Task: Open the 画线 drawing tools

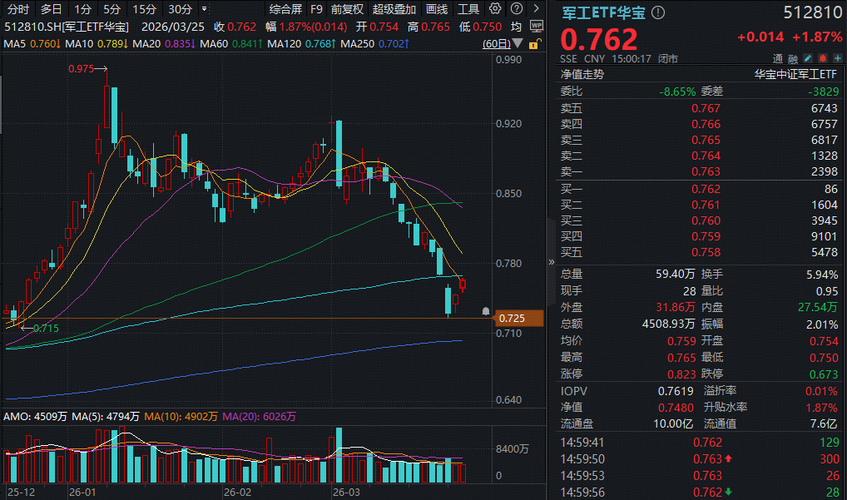Action: coord(437,9)
